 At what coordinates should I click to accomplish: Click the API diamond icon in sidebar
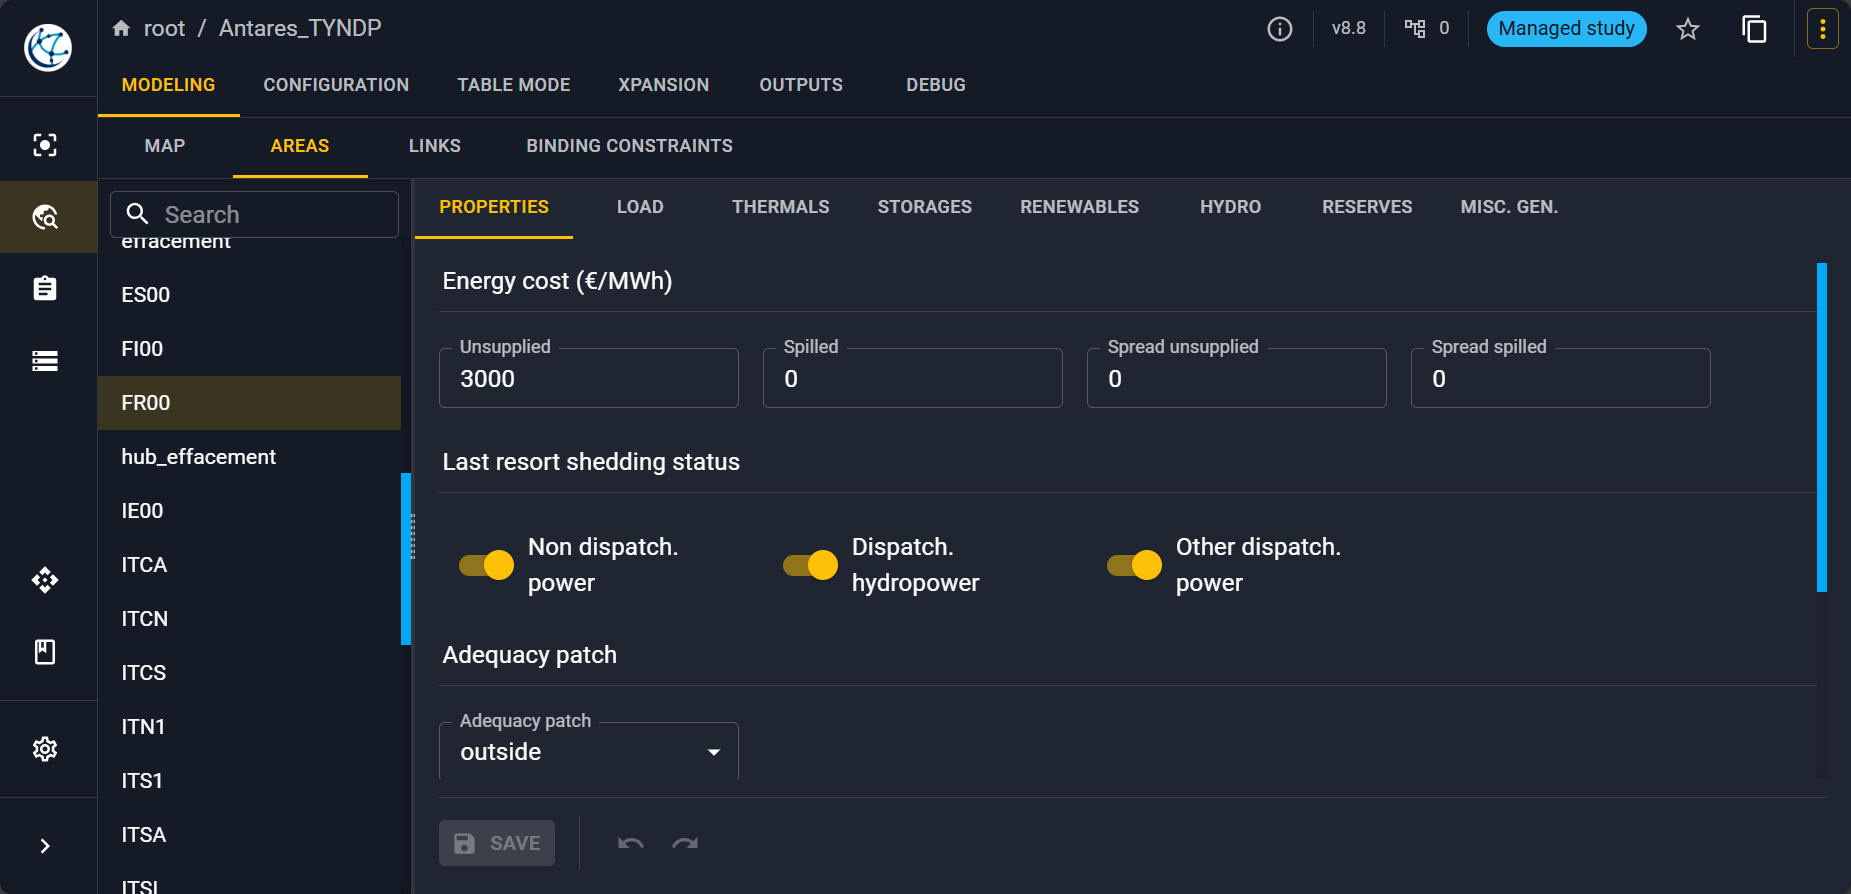pos(45,580)
